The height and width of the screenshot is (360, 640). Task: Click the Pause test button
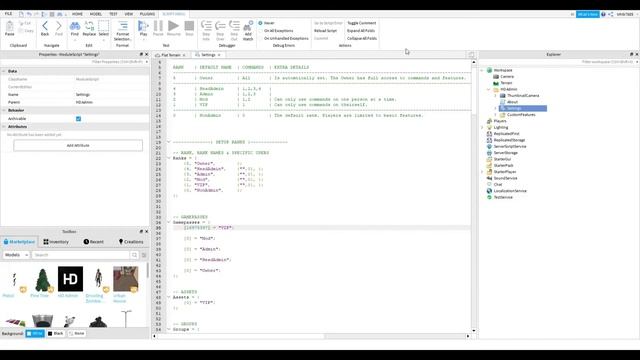[x=158, y=27]
